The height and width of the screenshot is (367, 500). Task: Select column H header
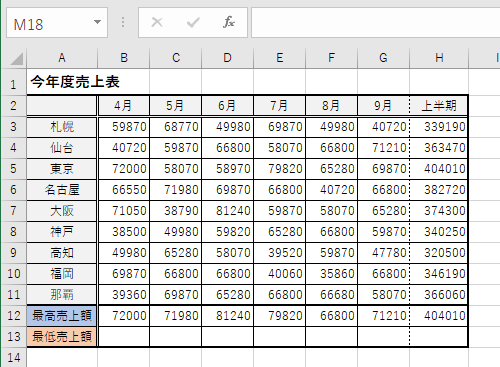tap(439, 58)
